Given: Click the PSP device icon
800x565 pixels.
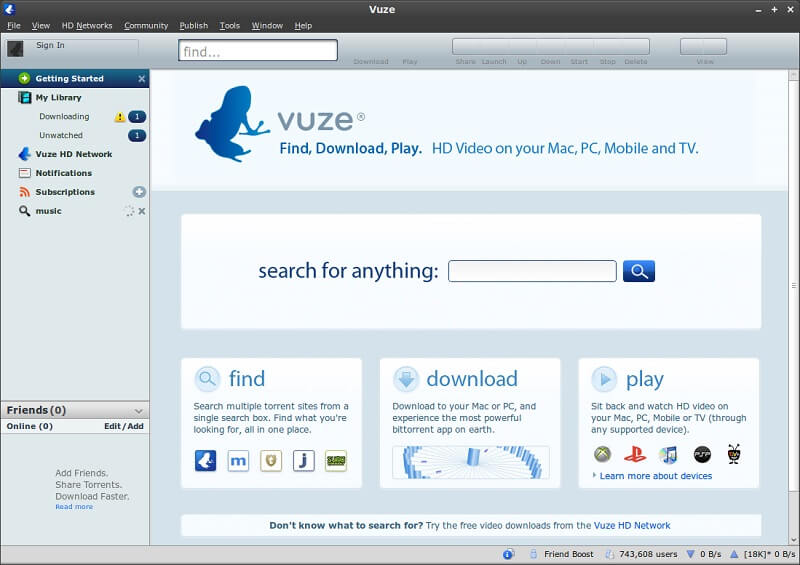Looking at the screenshot, I should click(702, 455).
